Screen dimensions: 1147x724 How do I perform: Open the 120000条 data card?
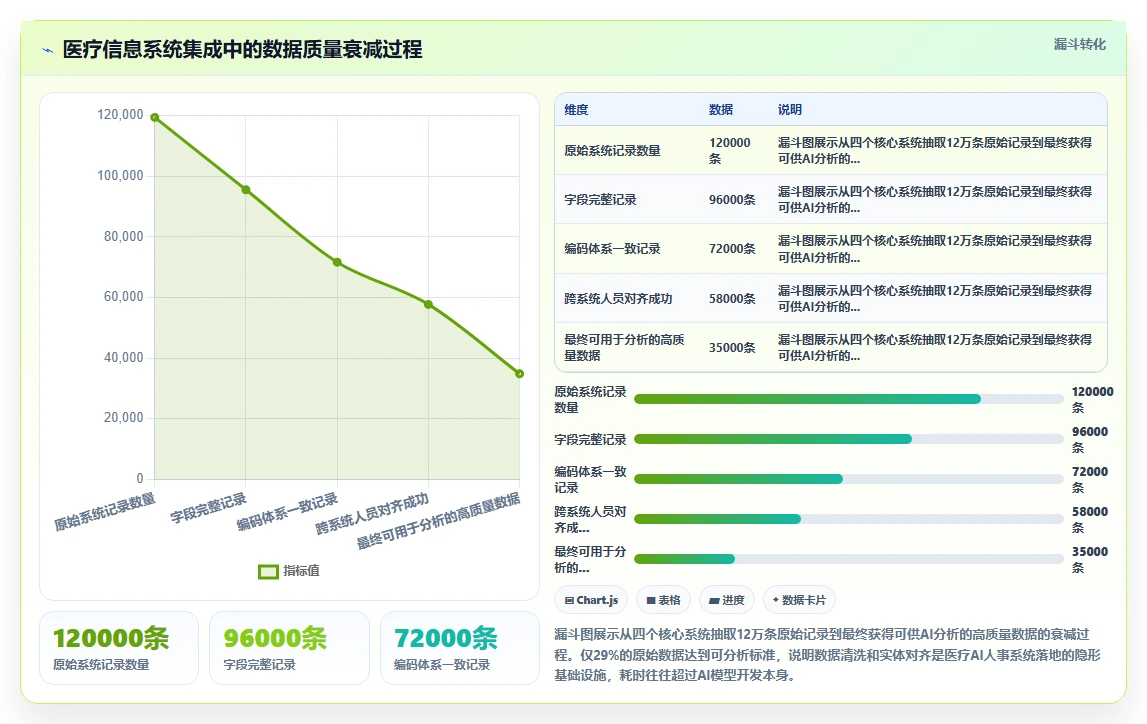[x=119, y=648]
